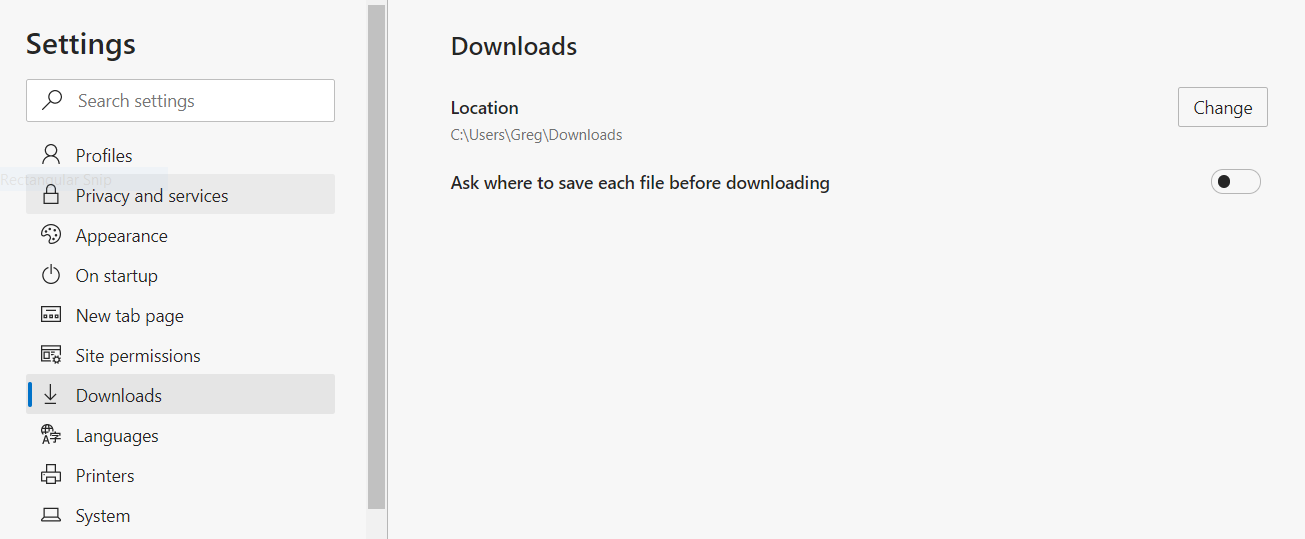Click the Location label
The image size is (1305, 539).
(x=484, y=108)
